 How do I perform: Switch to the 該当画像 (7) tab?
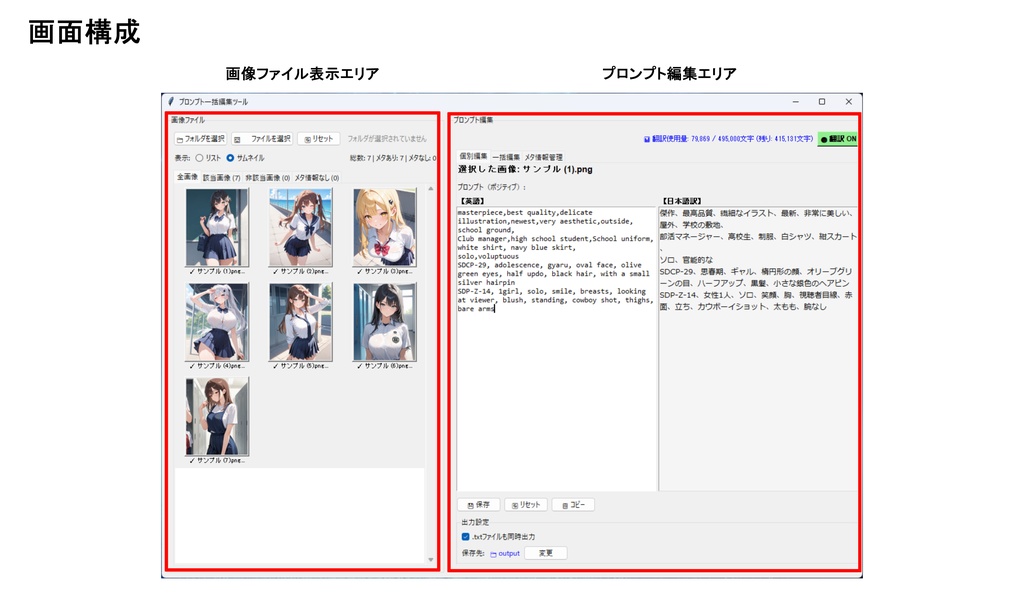[221, 178]
